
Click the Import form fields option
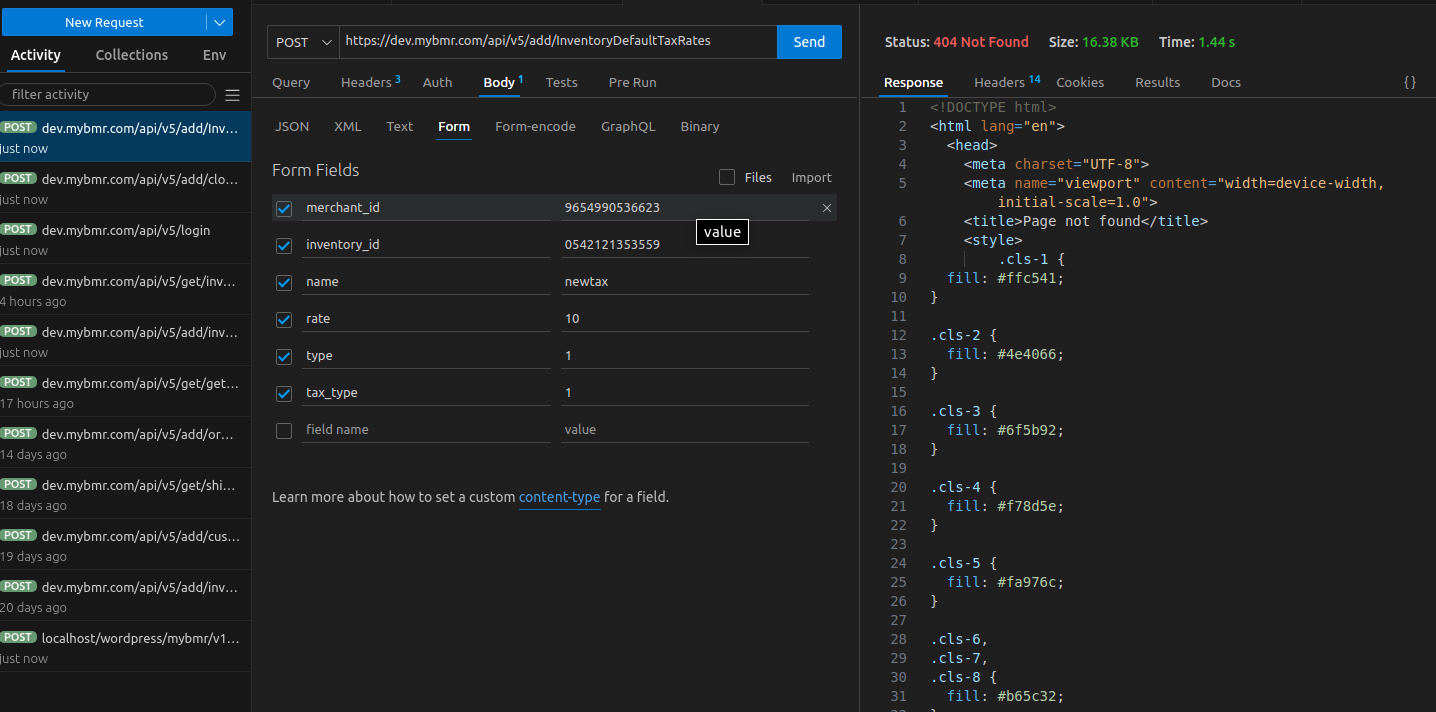[x=811, y=177]
